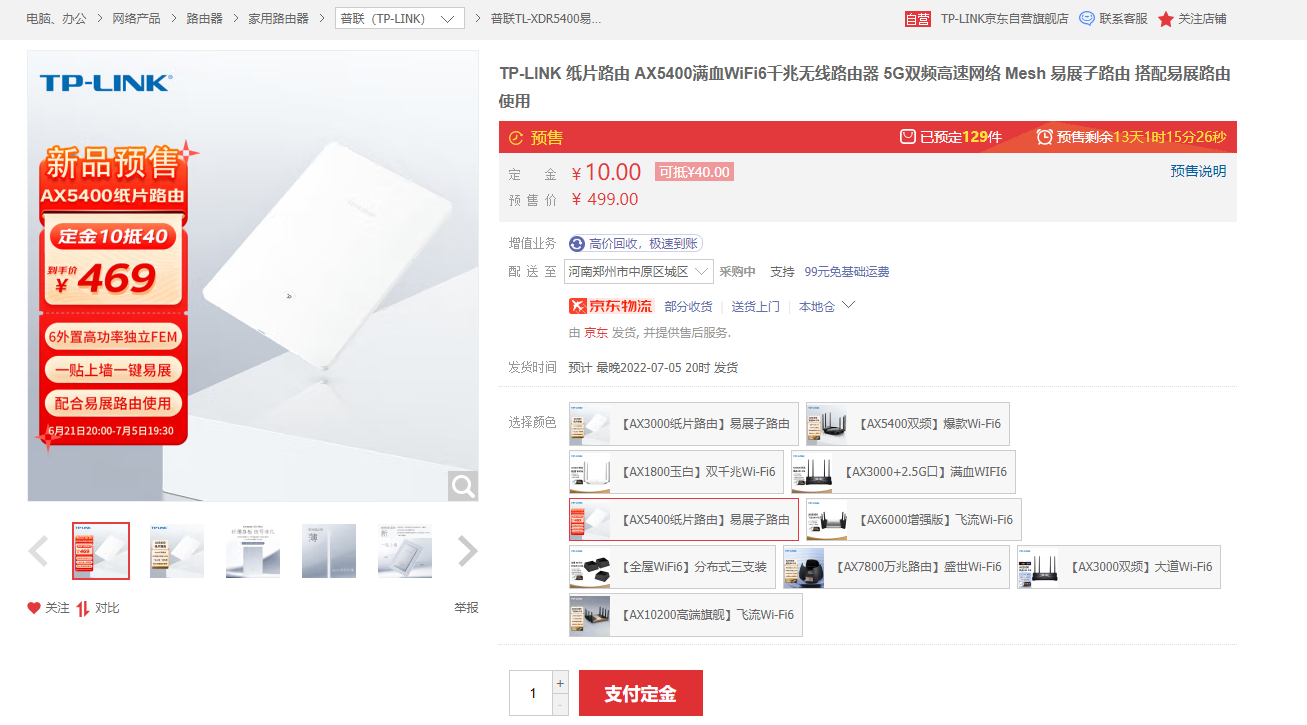Click 网络产品 breadcrumb
Screen dimensions: 1307x725
click(136, 19)
